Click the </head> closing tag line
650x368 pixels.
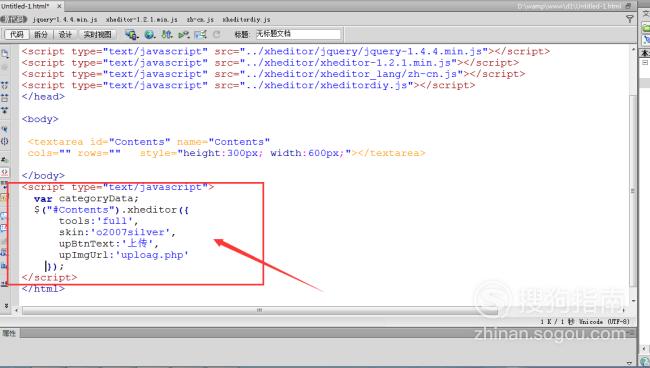point(44,97)
